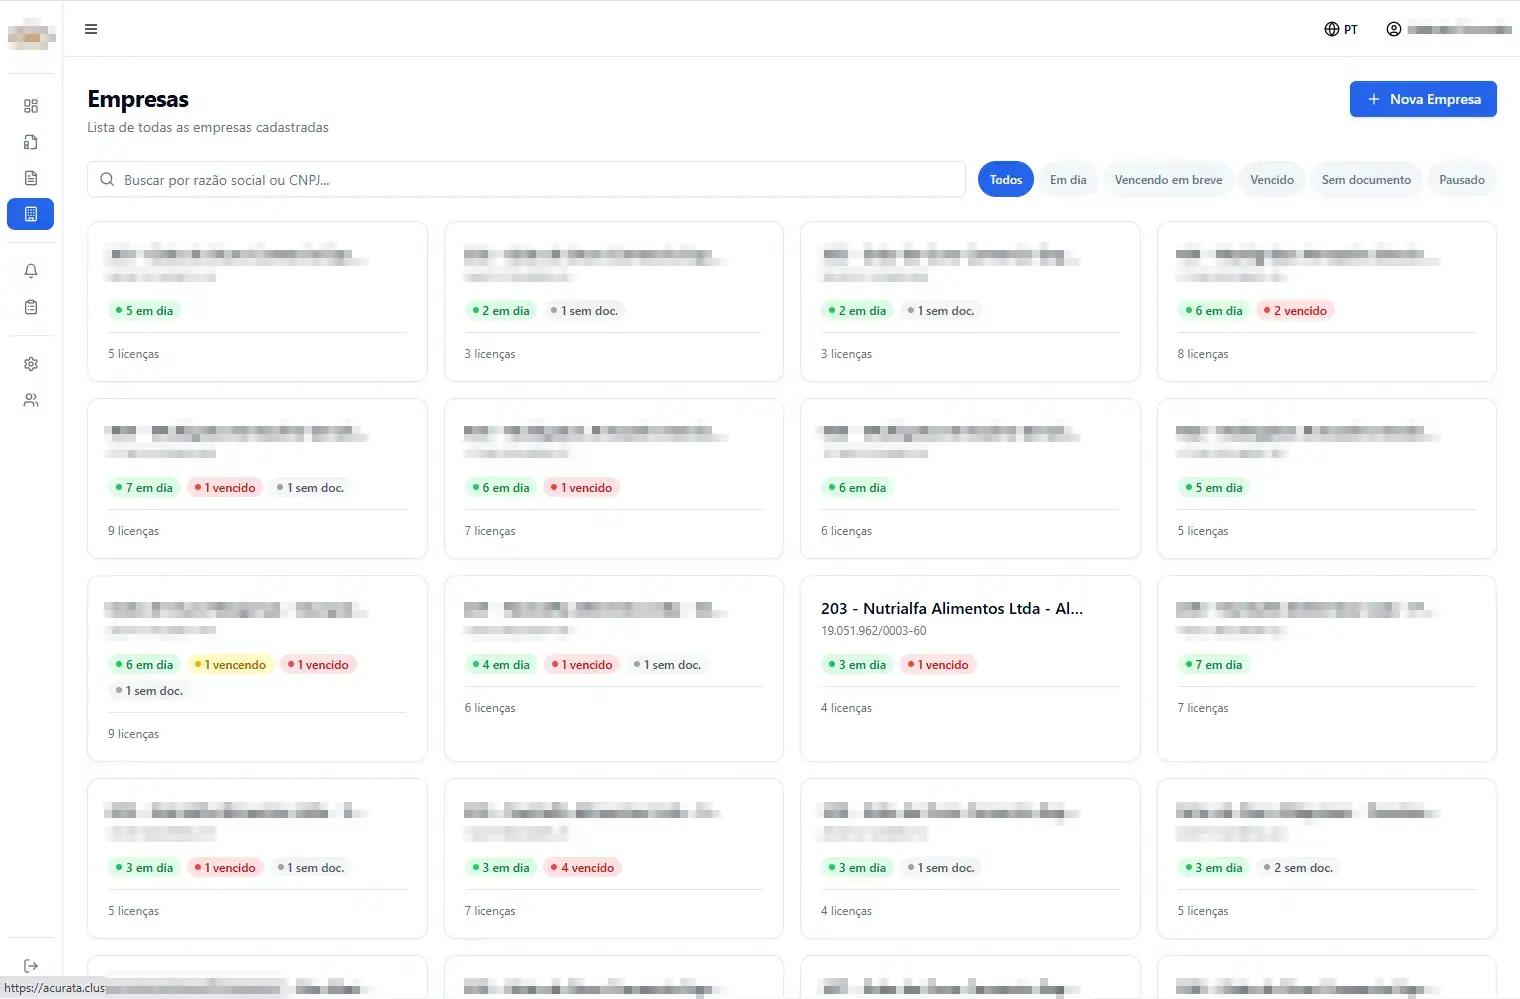The height and width of the screenshot is (999, 1520).
Task: Click the company logo in top-left corner
Action: 31,34
